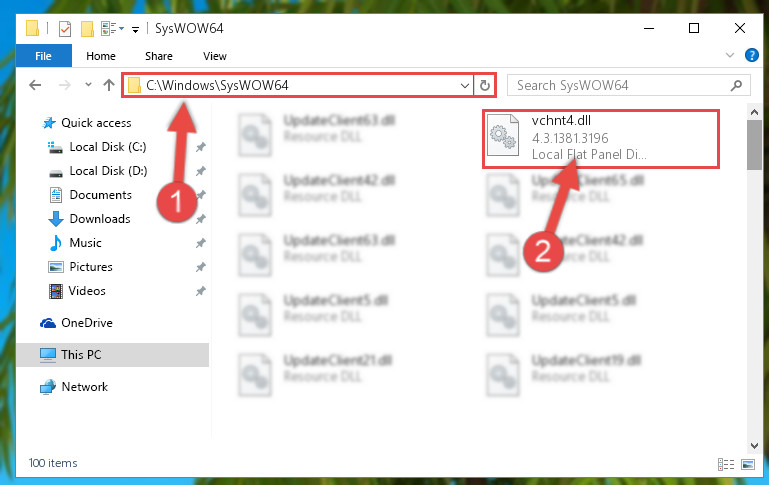Image resolution: width=769 pixels, height=485 pixels.
Task: Open the File menu tab
Action: pos(43,56)
